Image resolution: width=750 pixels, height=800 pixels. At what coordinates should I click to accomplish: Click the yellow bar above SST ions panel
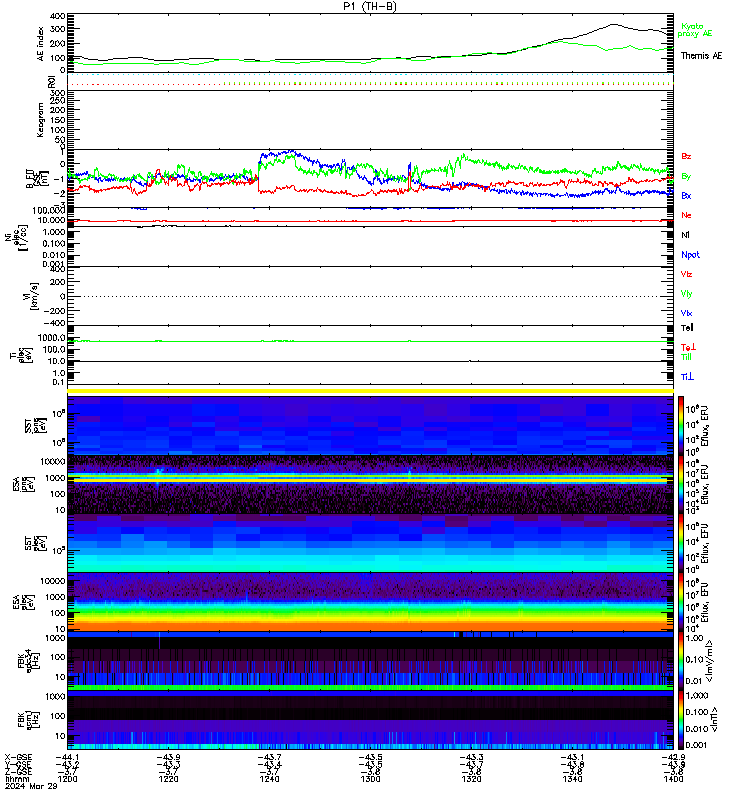pyautogui.click(x=370, y=391)
